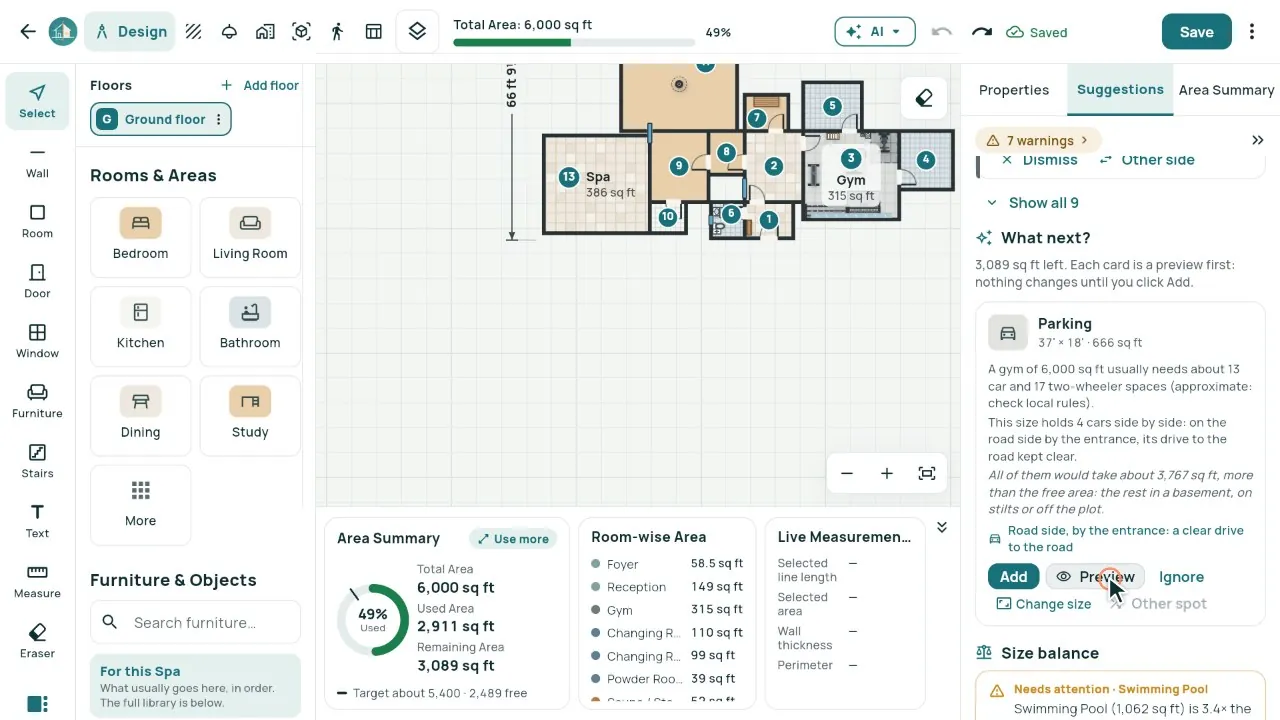Click the redo arrow icon
The height and width of the screenshot is (720, 1280).
[x=982, y=32]
